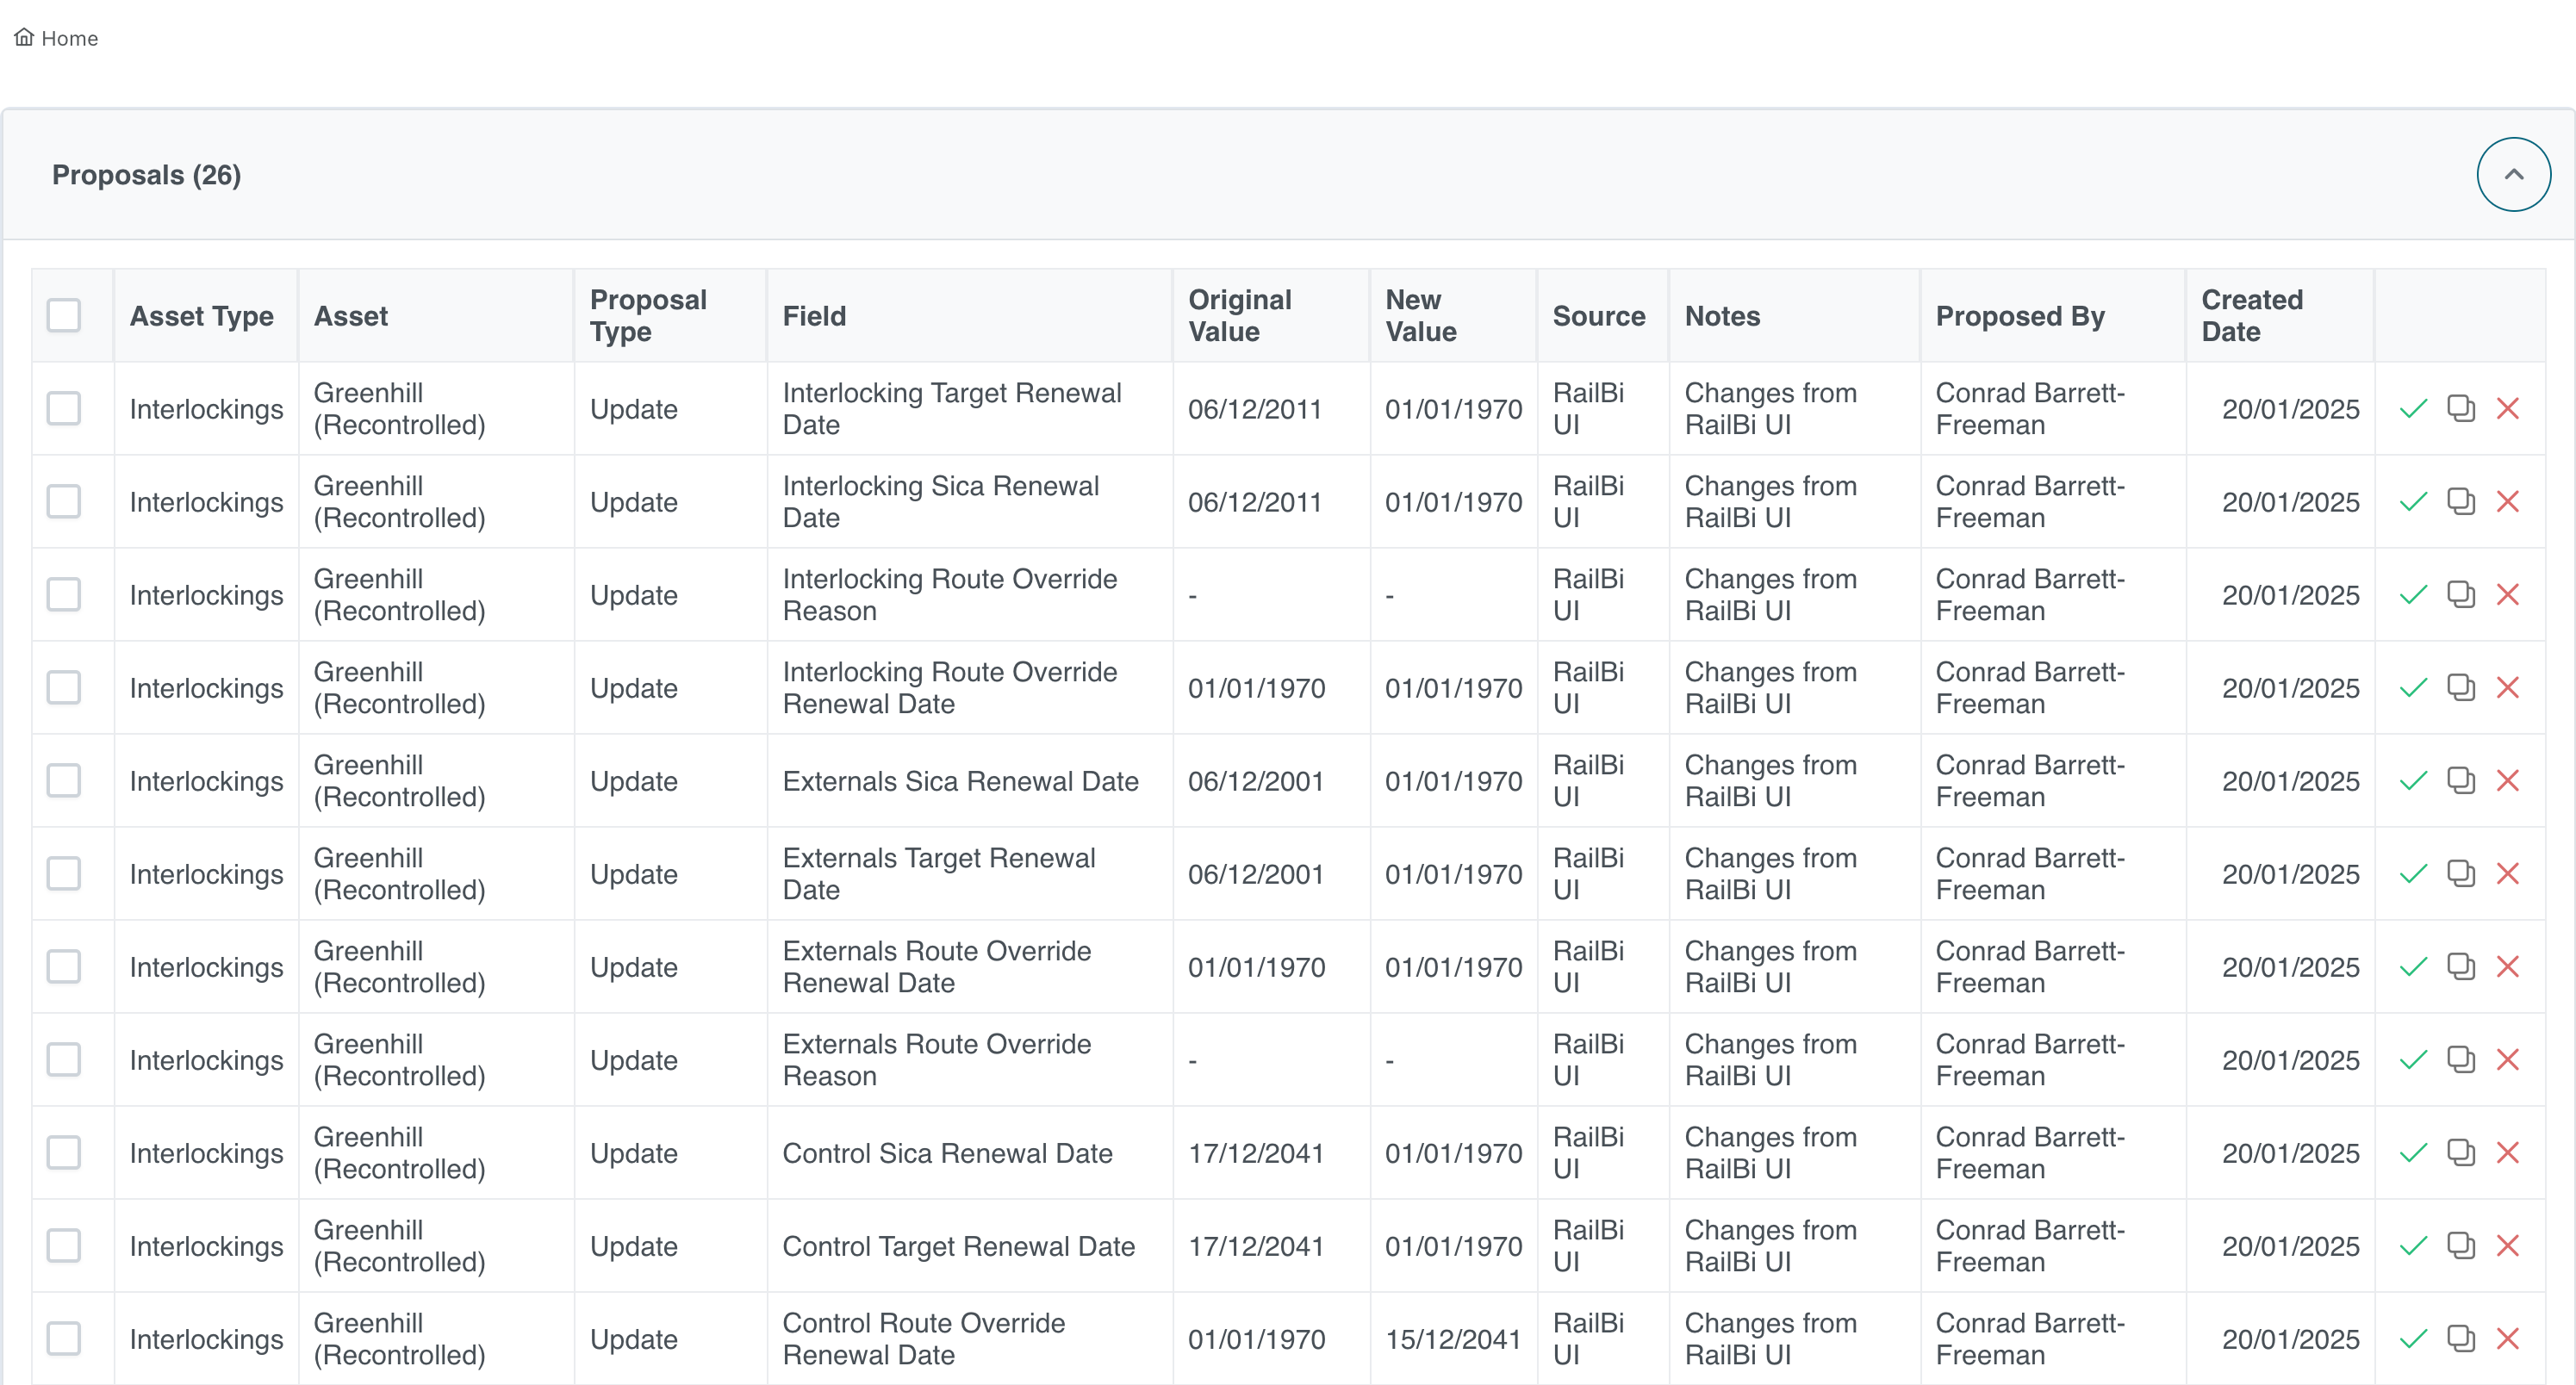The height and width of the screenshot is (1385, 2576).
Task: Approve the Control Target Renewal Date proposal
Action: (2413, 1246)
